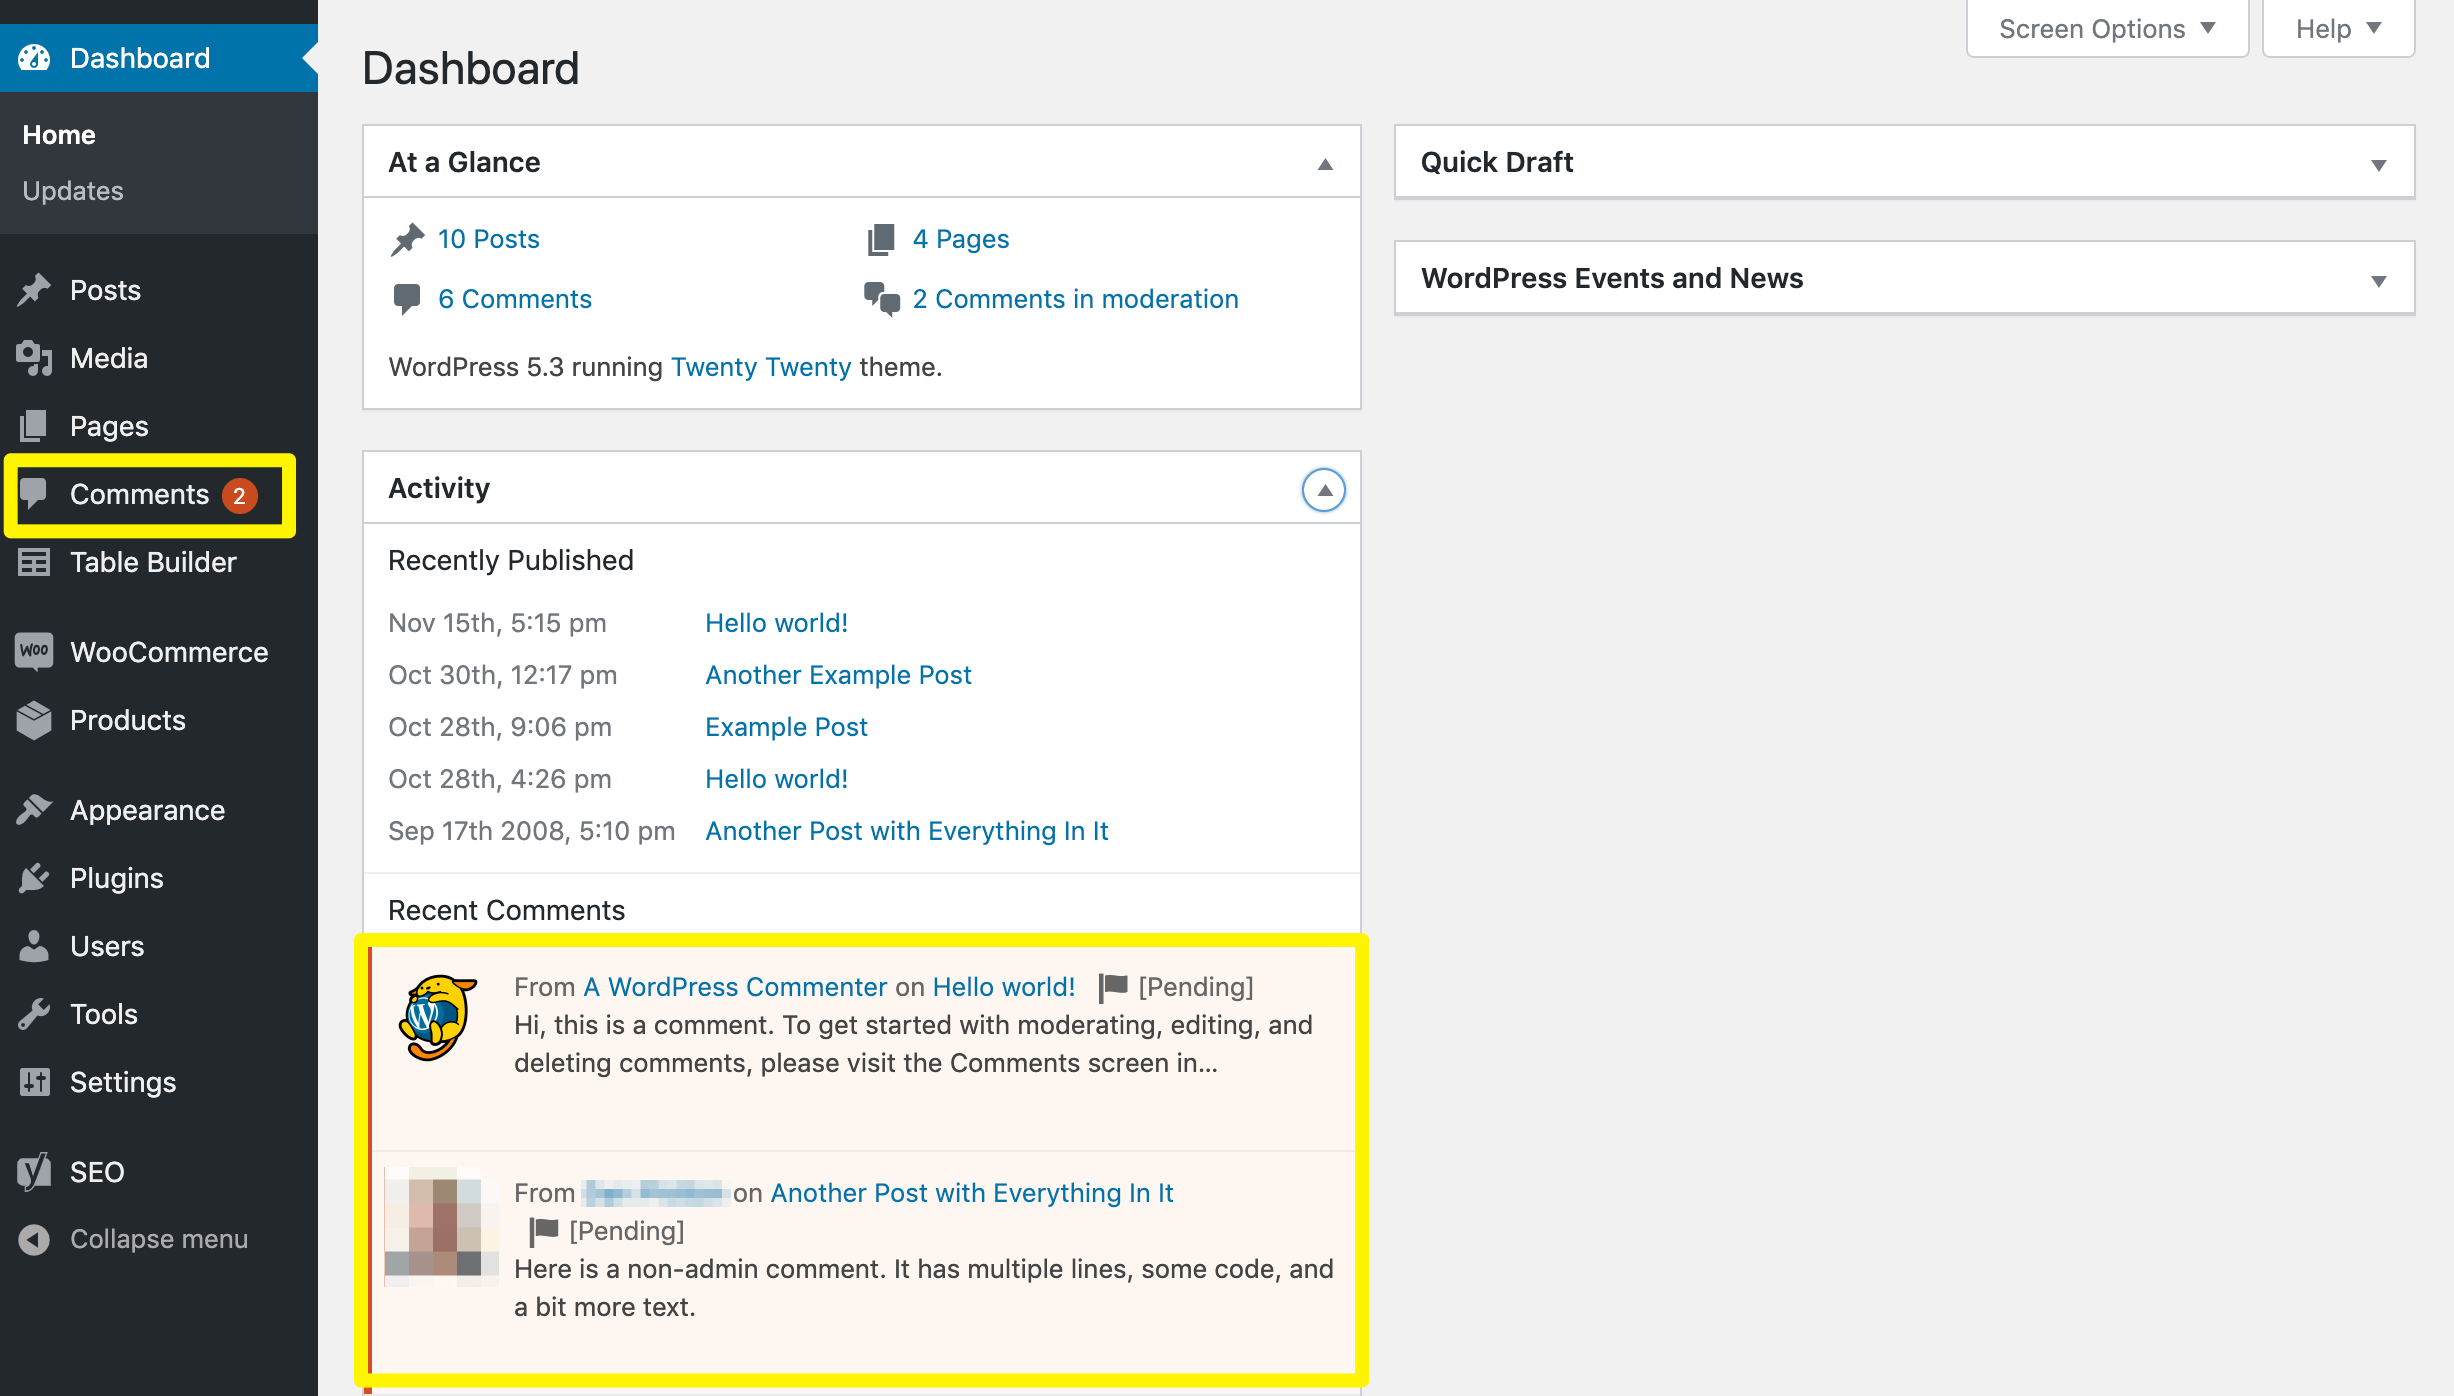The height and width of the screenshot is (1396, 2454).
Task: Open the Appearance menu
Action: pyautogui.click(x=147, y=810)
